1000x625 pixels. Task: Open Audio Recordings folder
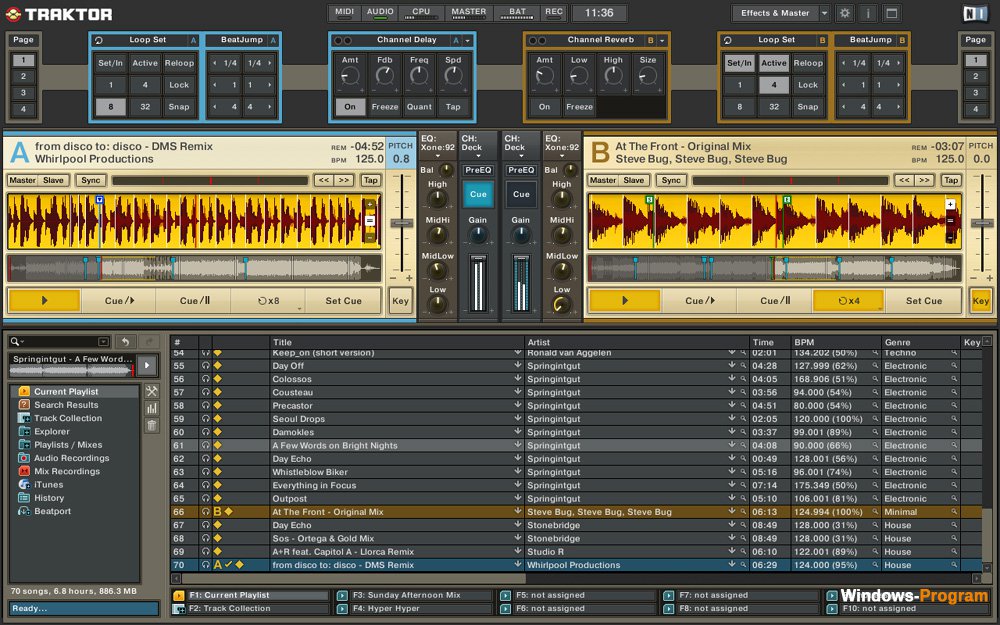[71, 458]
